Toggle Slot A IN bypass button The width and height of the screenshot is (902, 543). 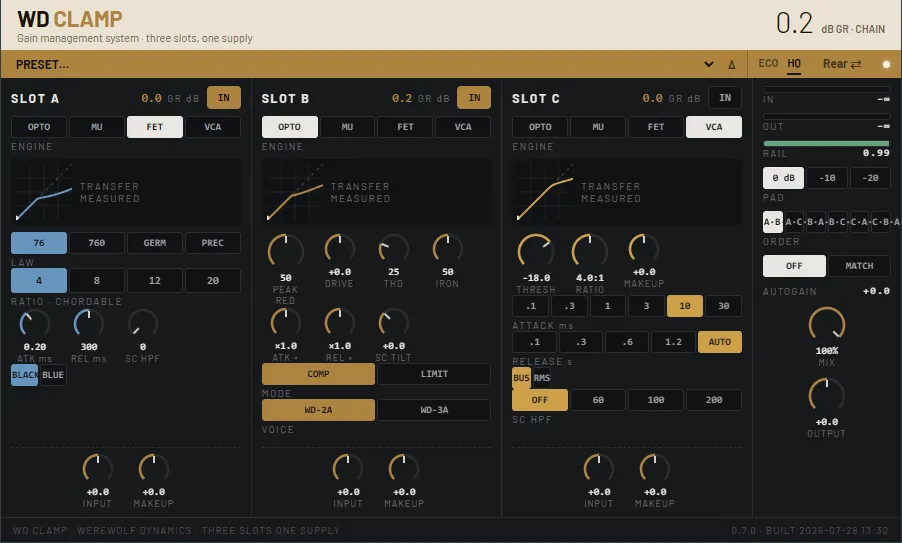click(224, 98)
